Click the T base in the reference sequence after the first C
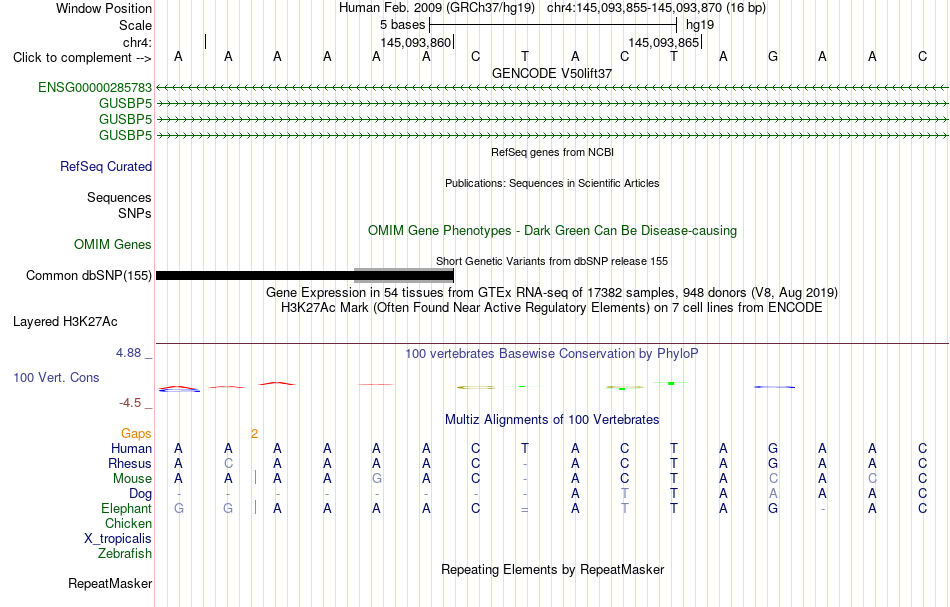950x607 pixels. point(525,57)
